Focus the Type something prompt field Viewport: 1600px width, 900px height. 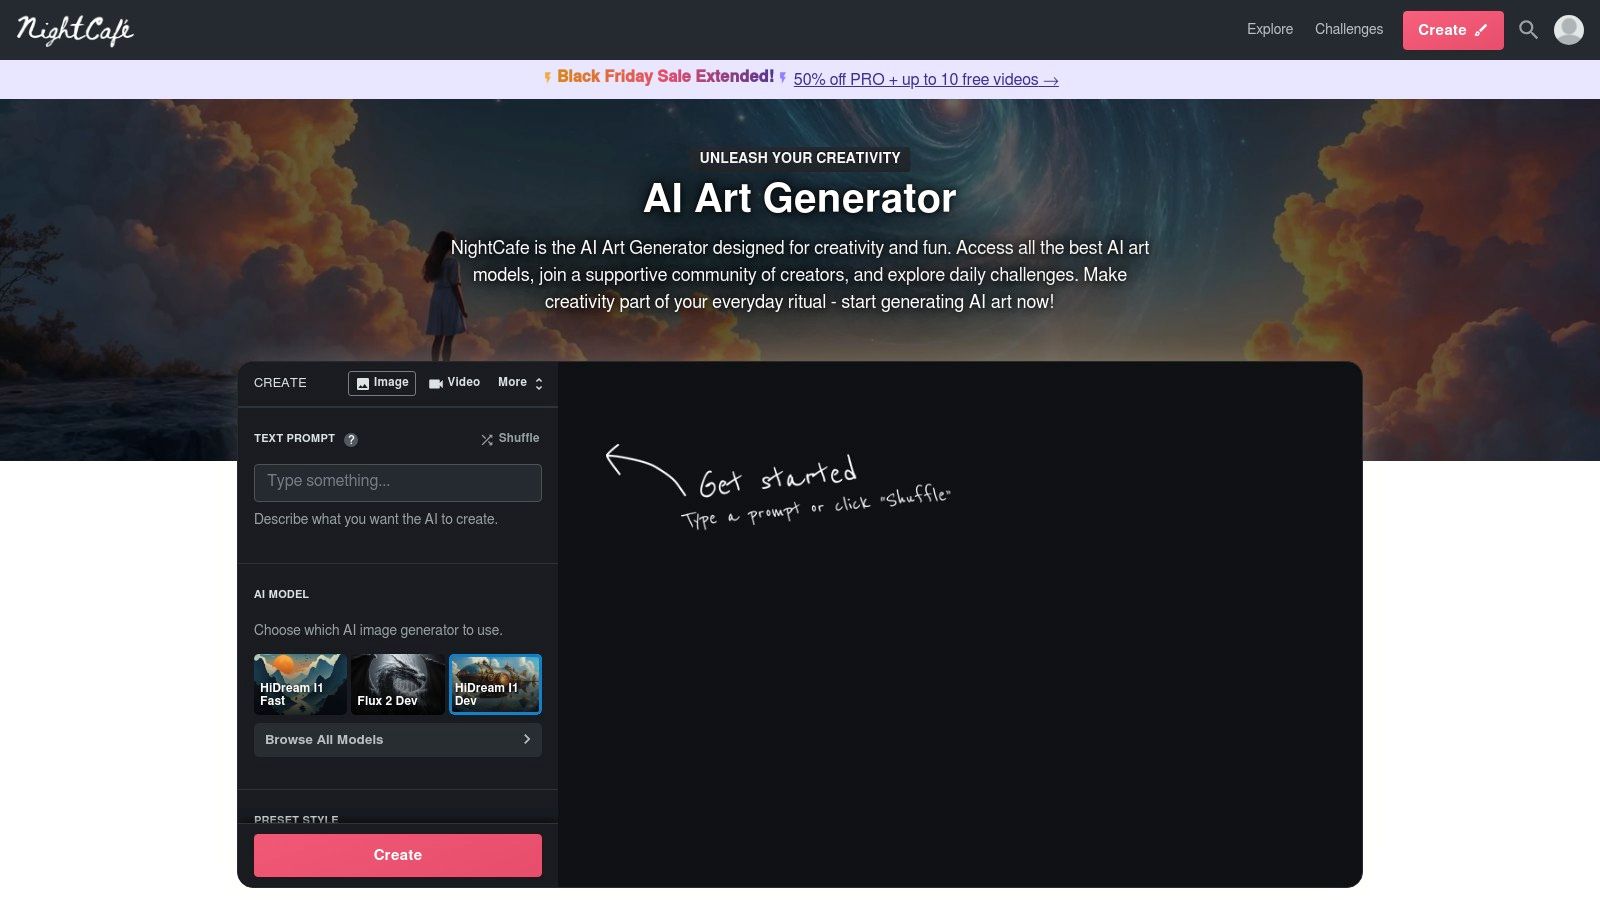click(398, 482)
